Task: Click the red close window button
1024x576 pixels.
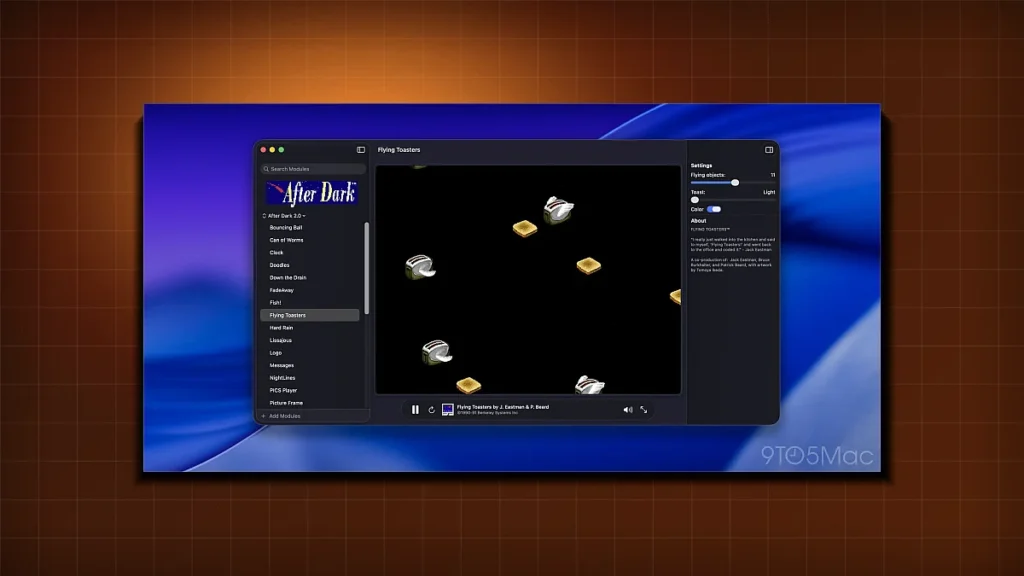Action: (263, 150)
